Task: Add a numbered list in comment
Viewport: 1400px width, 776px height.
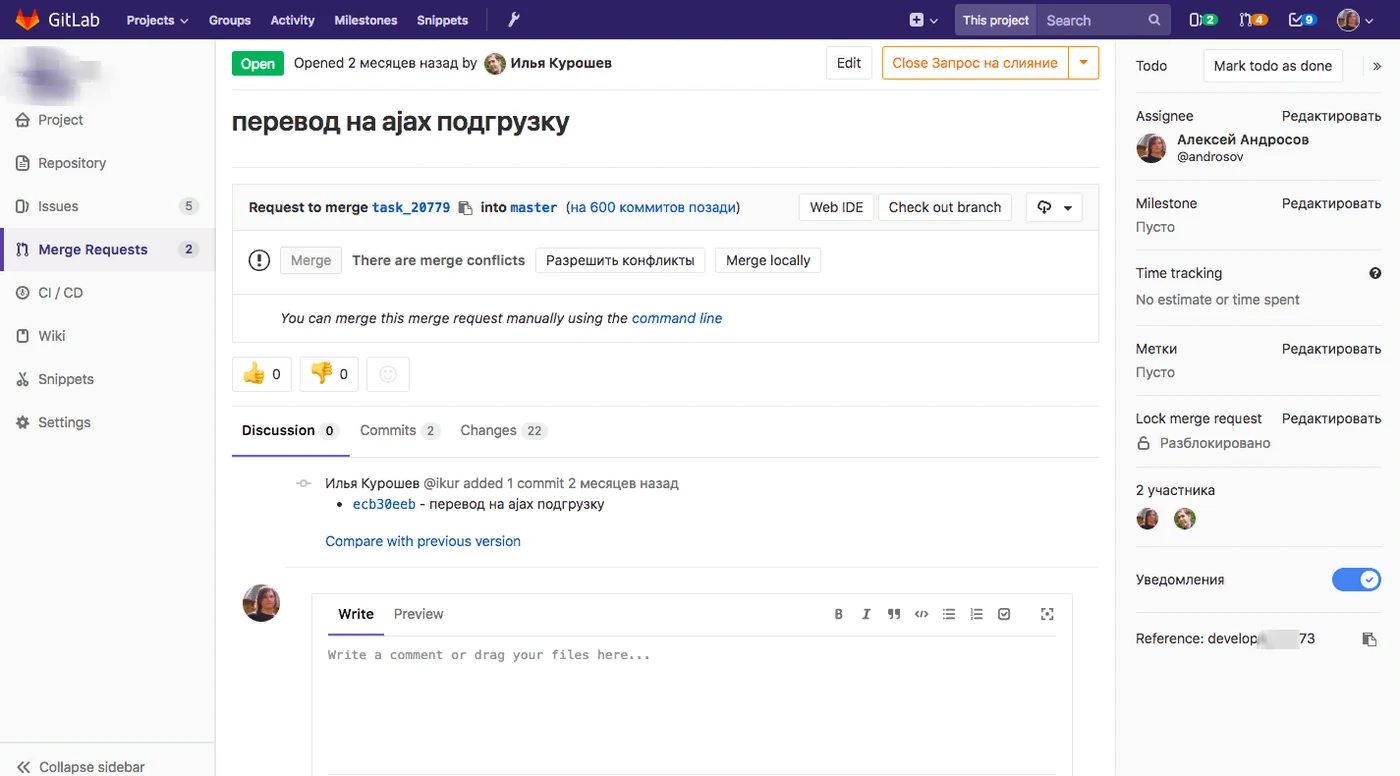Action: (977, 614)
